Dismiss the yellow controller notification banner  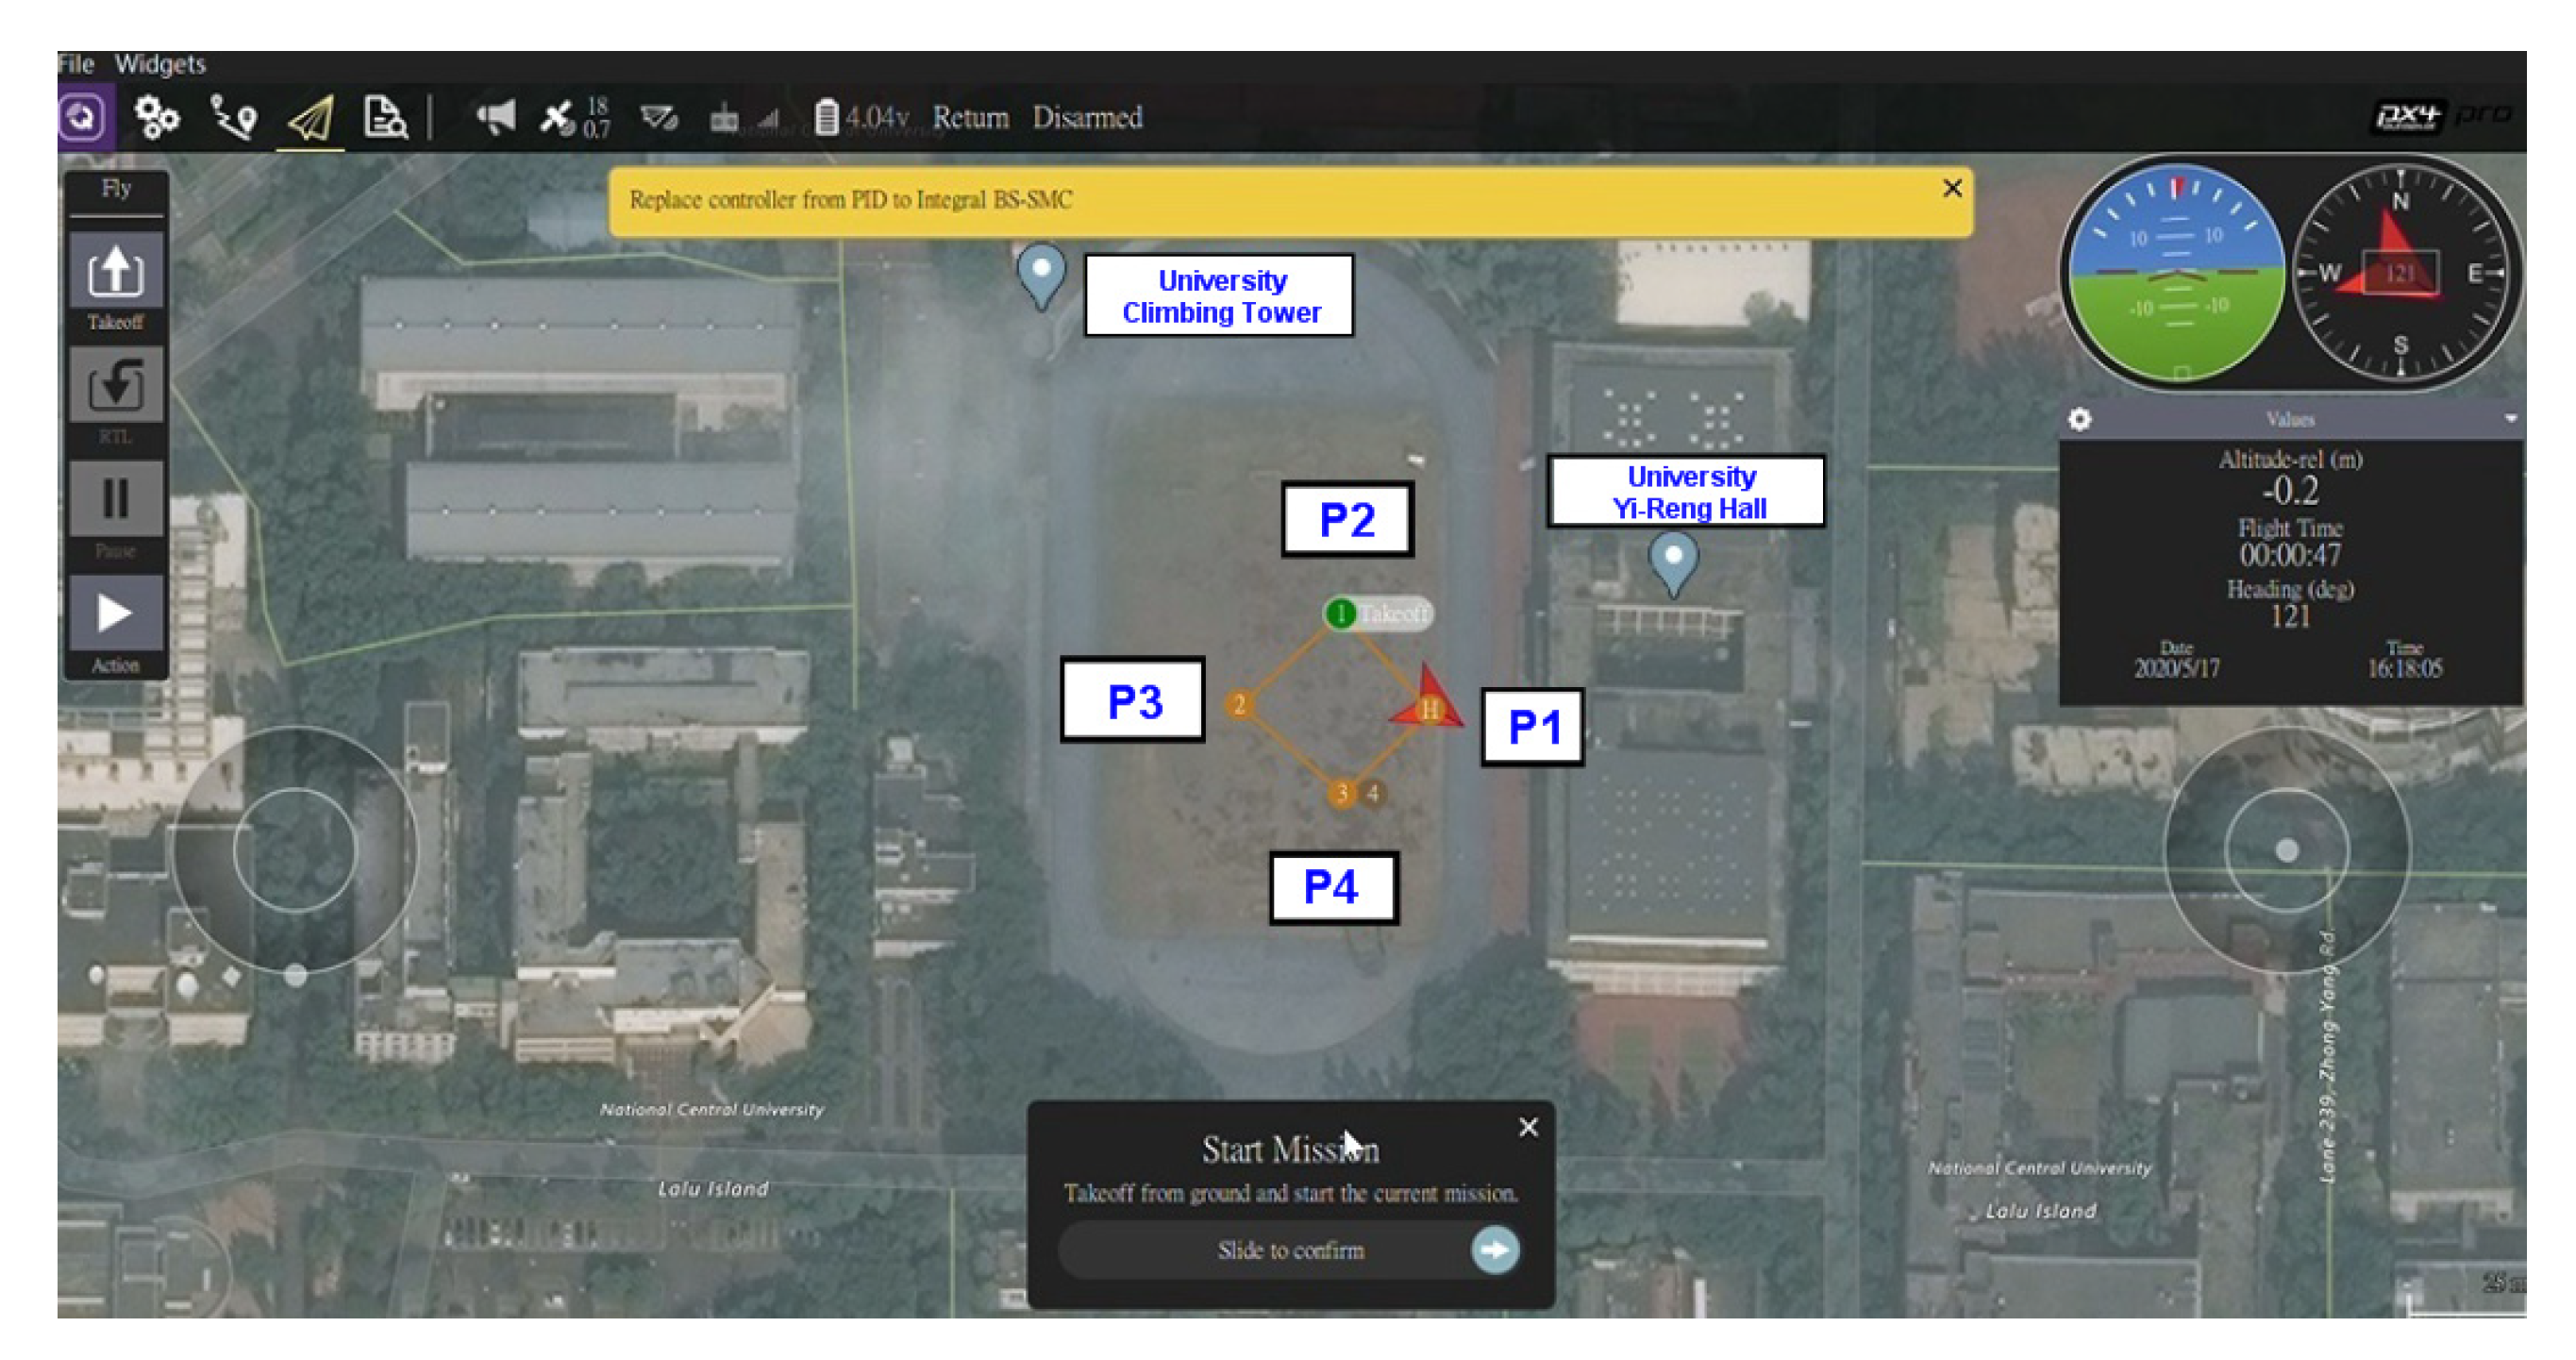(1951, 188)
